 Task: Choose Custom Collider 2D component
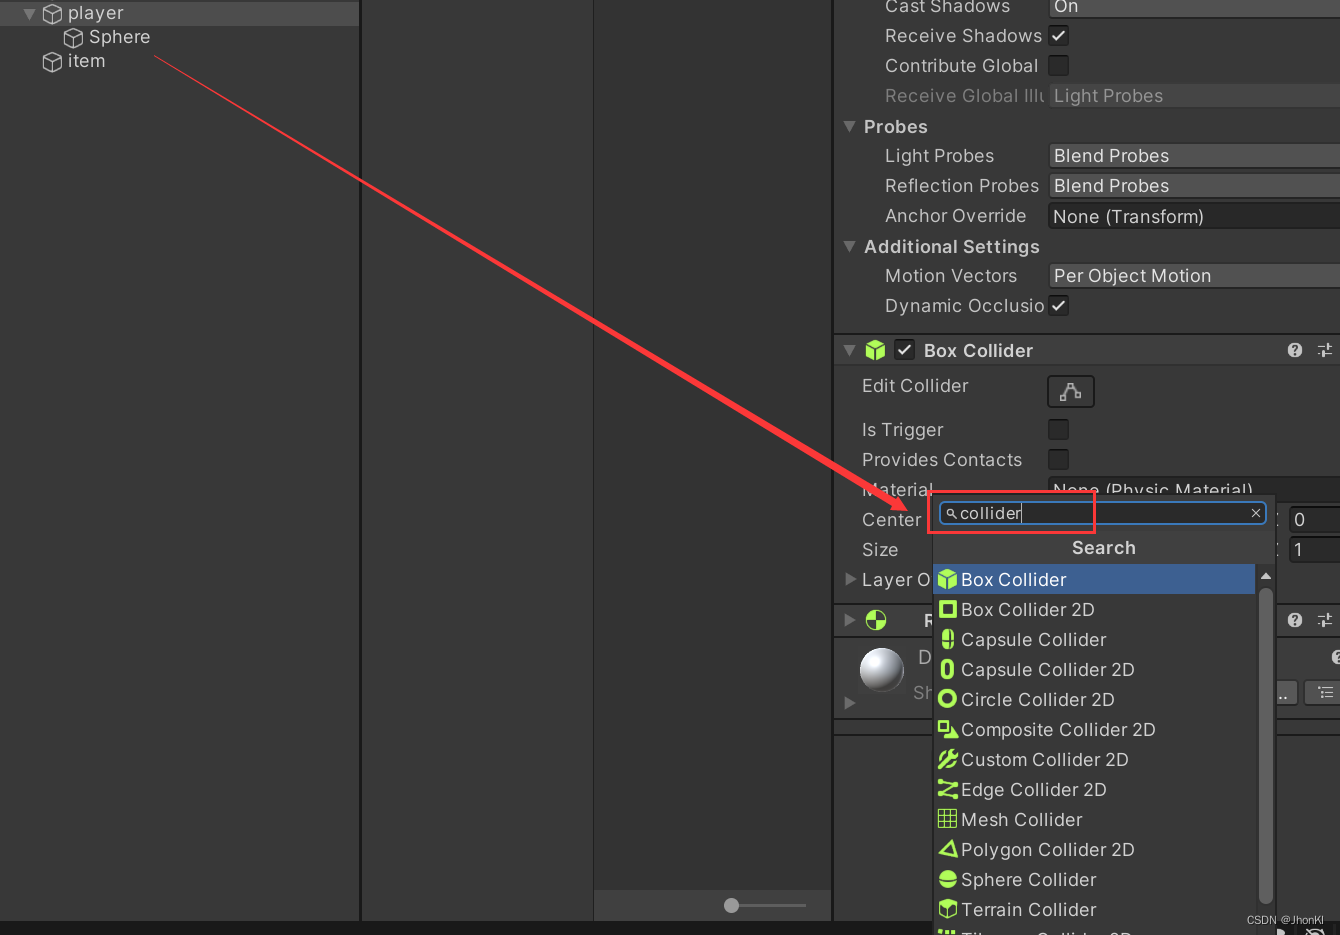1094,760
